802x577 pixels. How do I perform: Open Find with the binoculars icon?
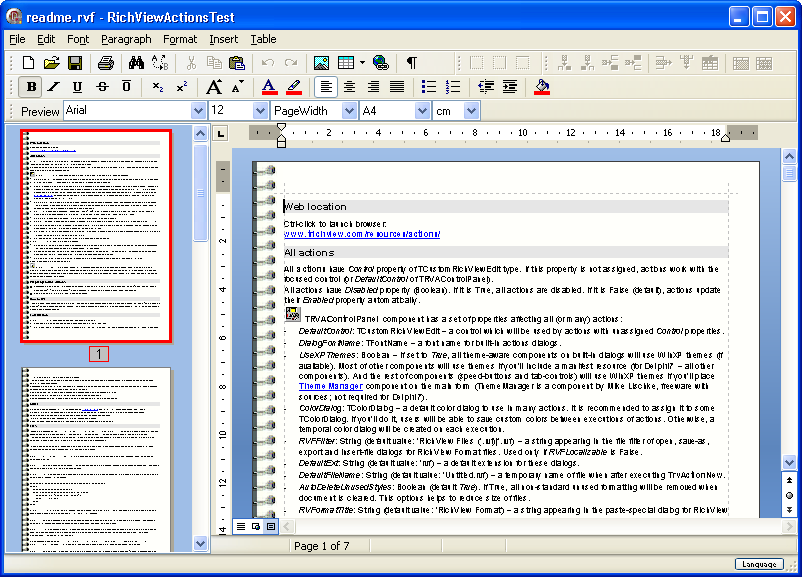(x=136, y=63)
